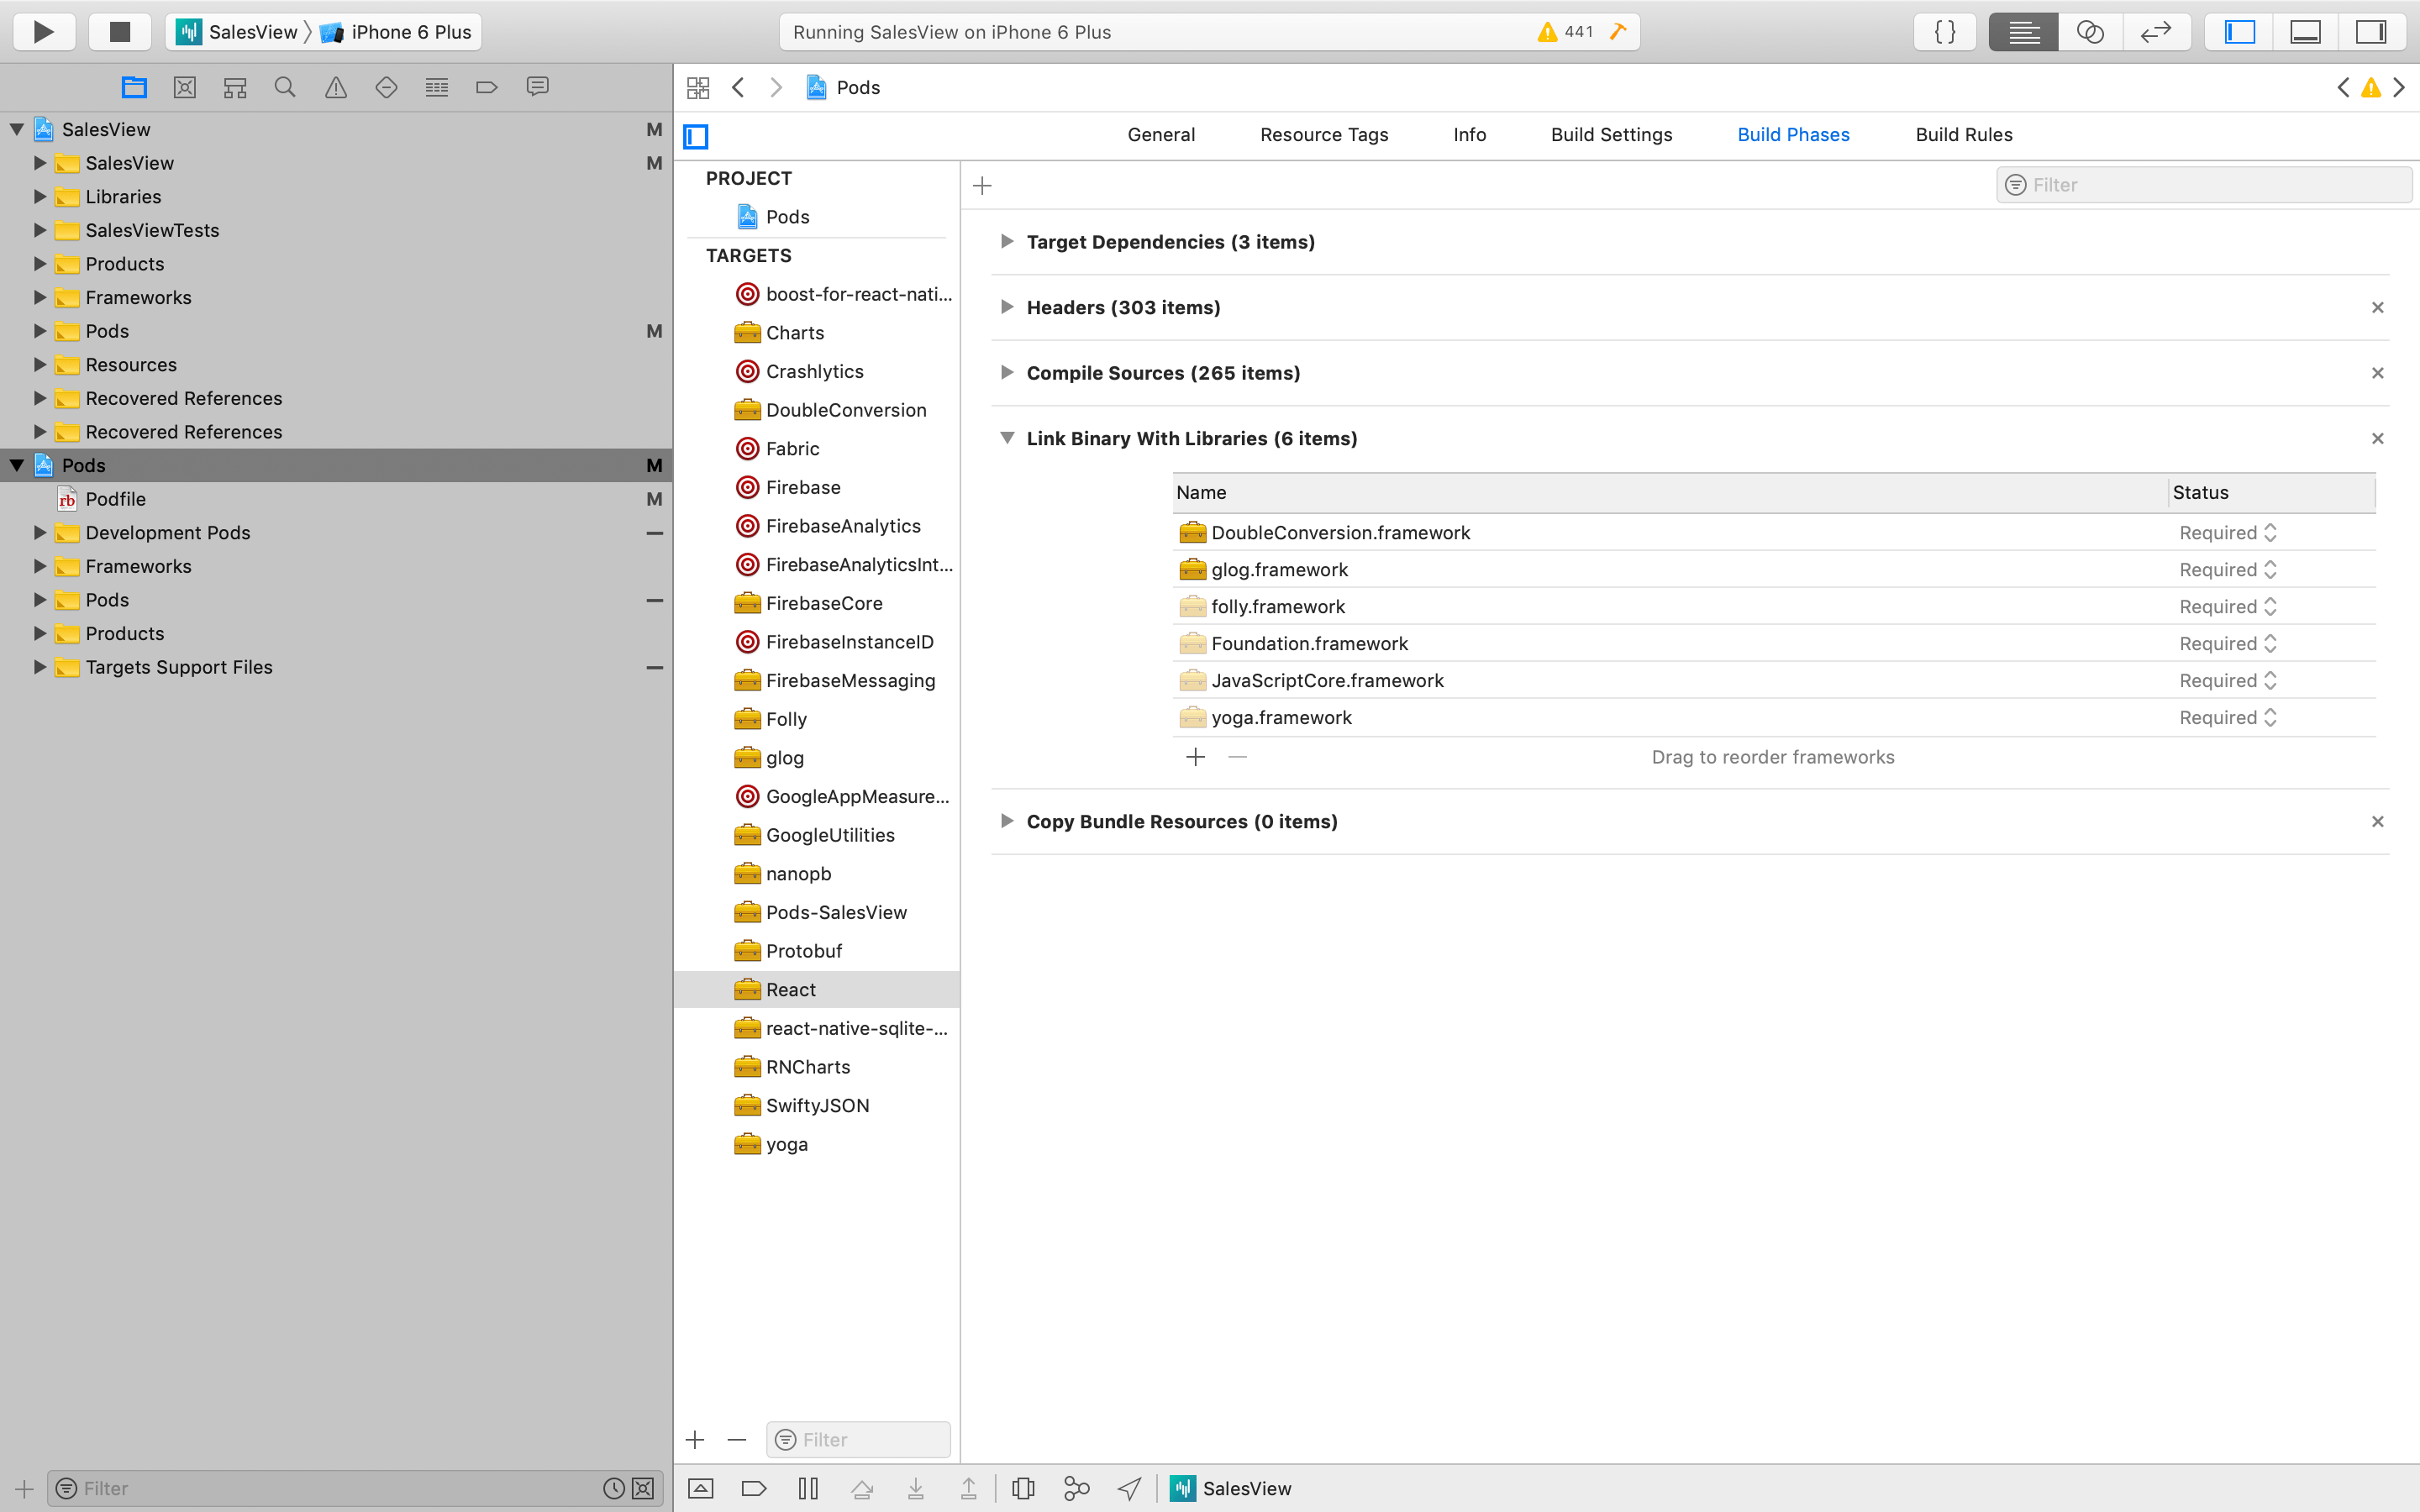Viewport: 2420px width, 1512px height.
Task: Switch to the Build Settings tab
Action: pos(1611,134)
